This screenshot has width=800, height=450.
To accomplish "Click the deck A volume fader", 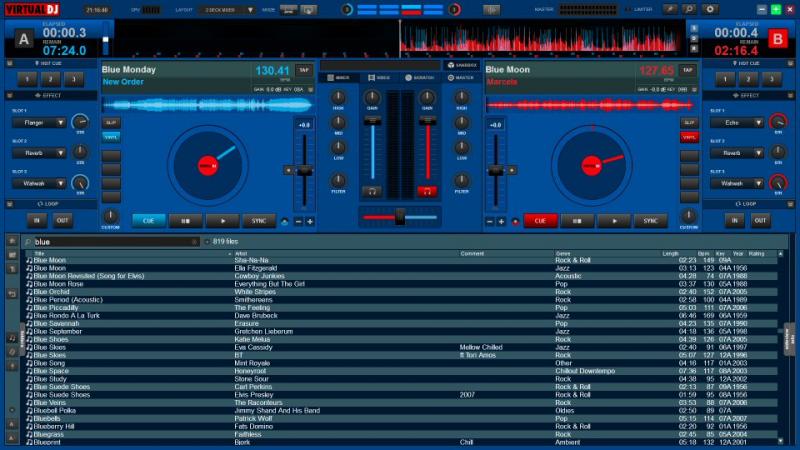I will 372,120.
